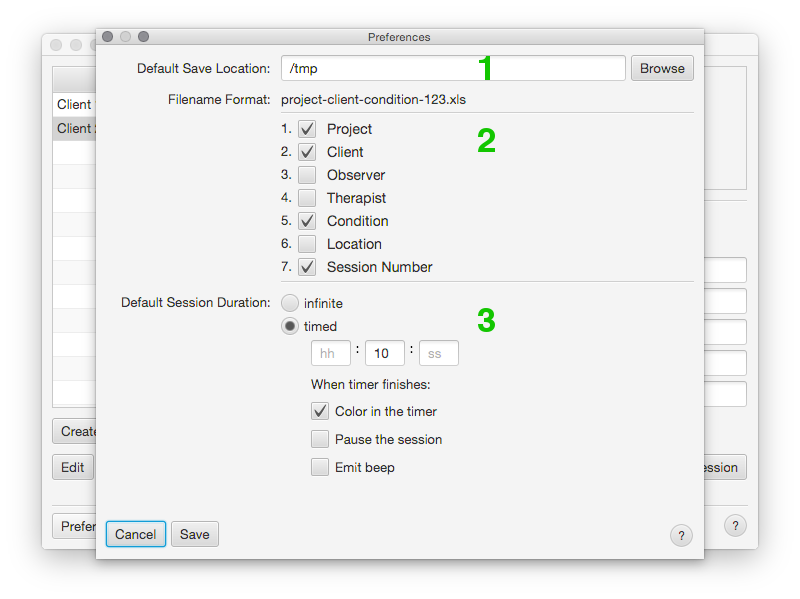
Task: Uncheck the Project filename checkbox
Action: pyautogui.click(x=307, y=129)
